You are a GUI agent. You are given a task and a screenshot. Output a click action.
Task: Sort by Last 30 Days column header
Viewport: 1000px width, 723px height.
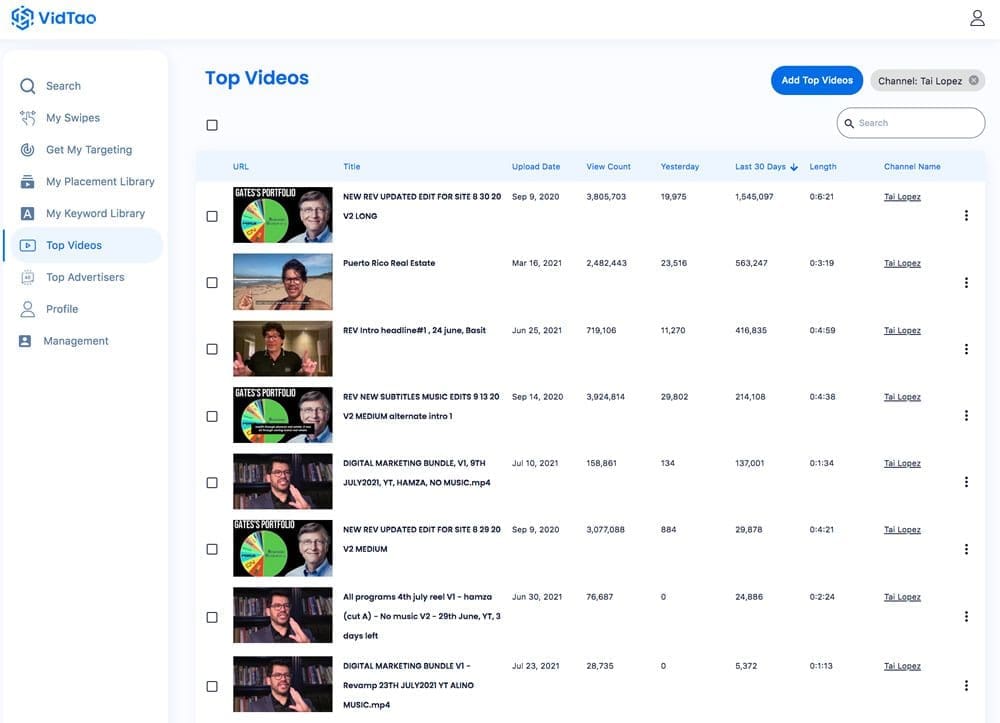760,167
